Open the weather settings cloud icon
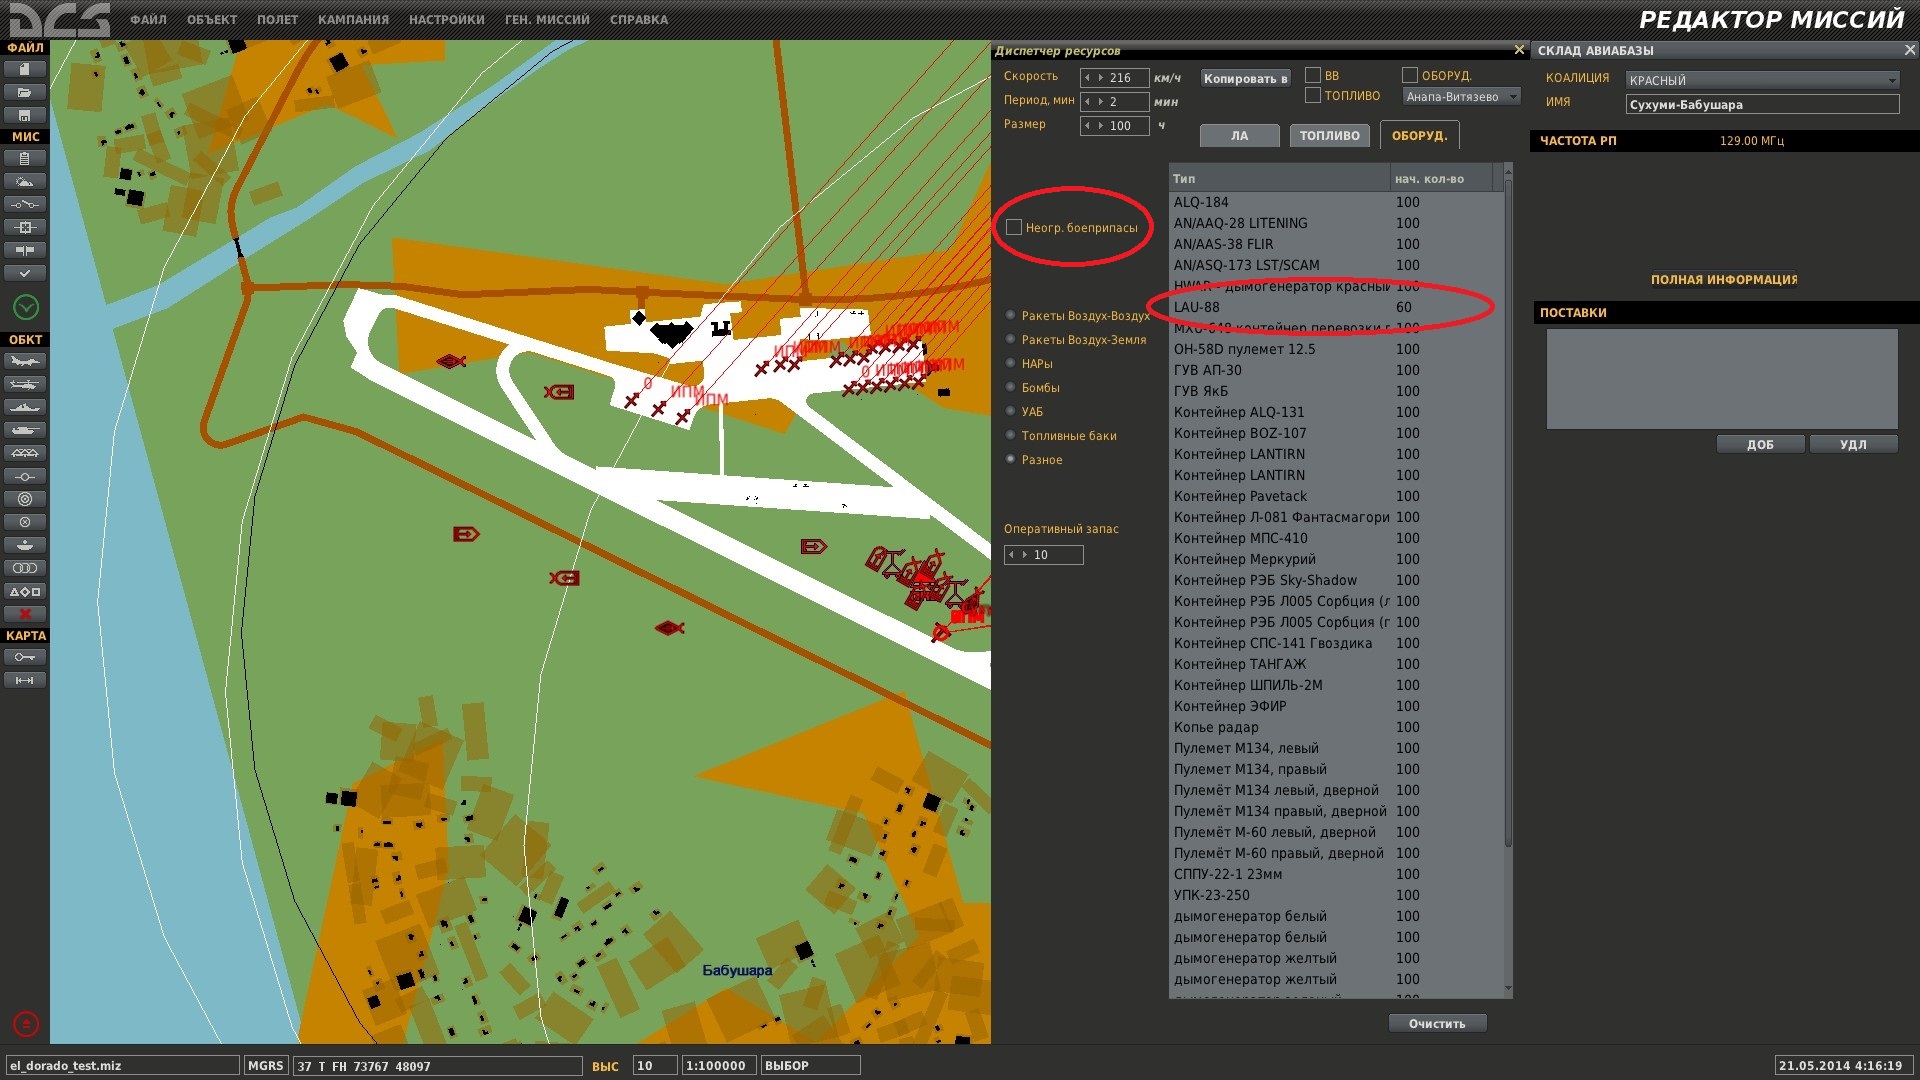 [25, 181]
